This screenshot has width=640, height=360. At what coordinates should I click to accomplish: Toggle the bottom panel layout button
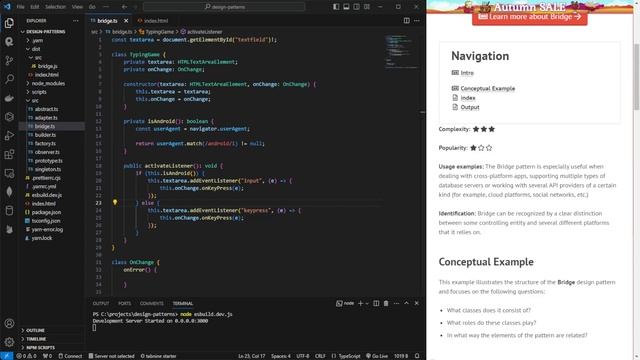pyautogui.click(x=346, y=7)
